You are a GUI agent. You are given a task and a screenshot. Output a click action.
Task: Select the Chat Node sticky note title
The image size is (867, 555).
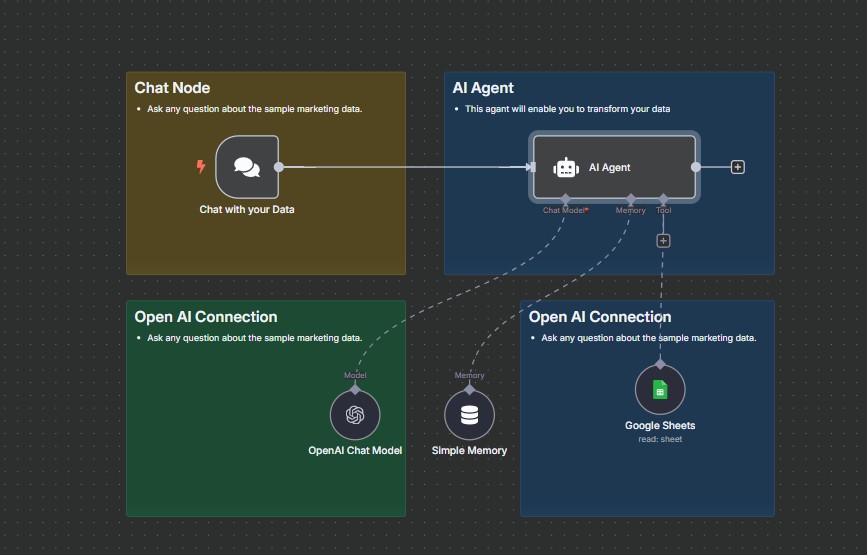click(x=172, y=88)
